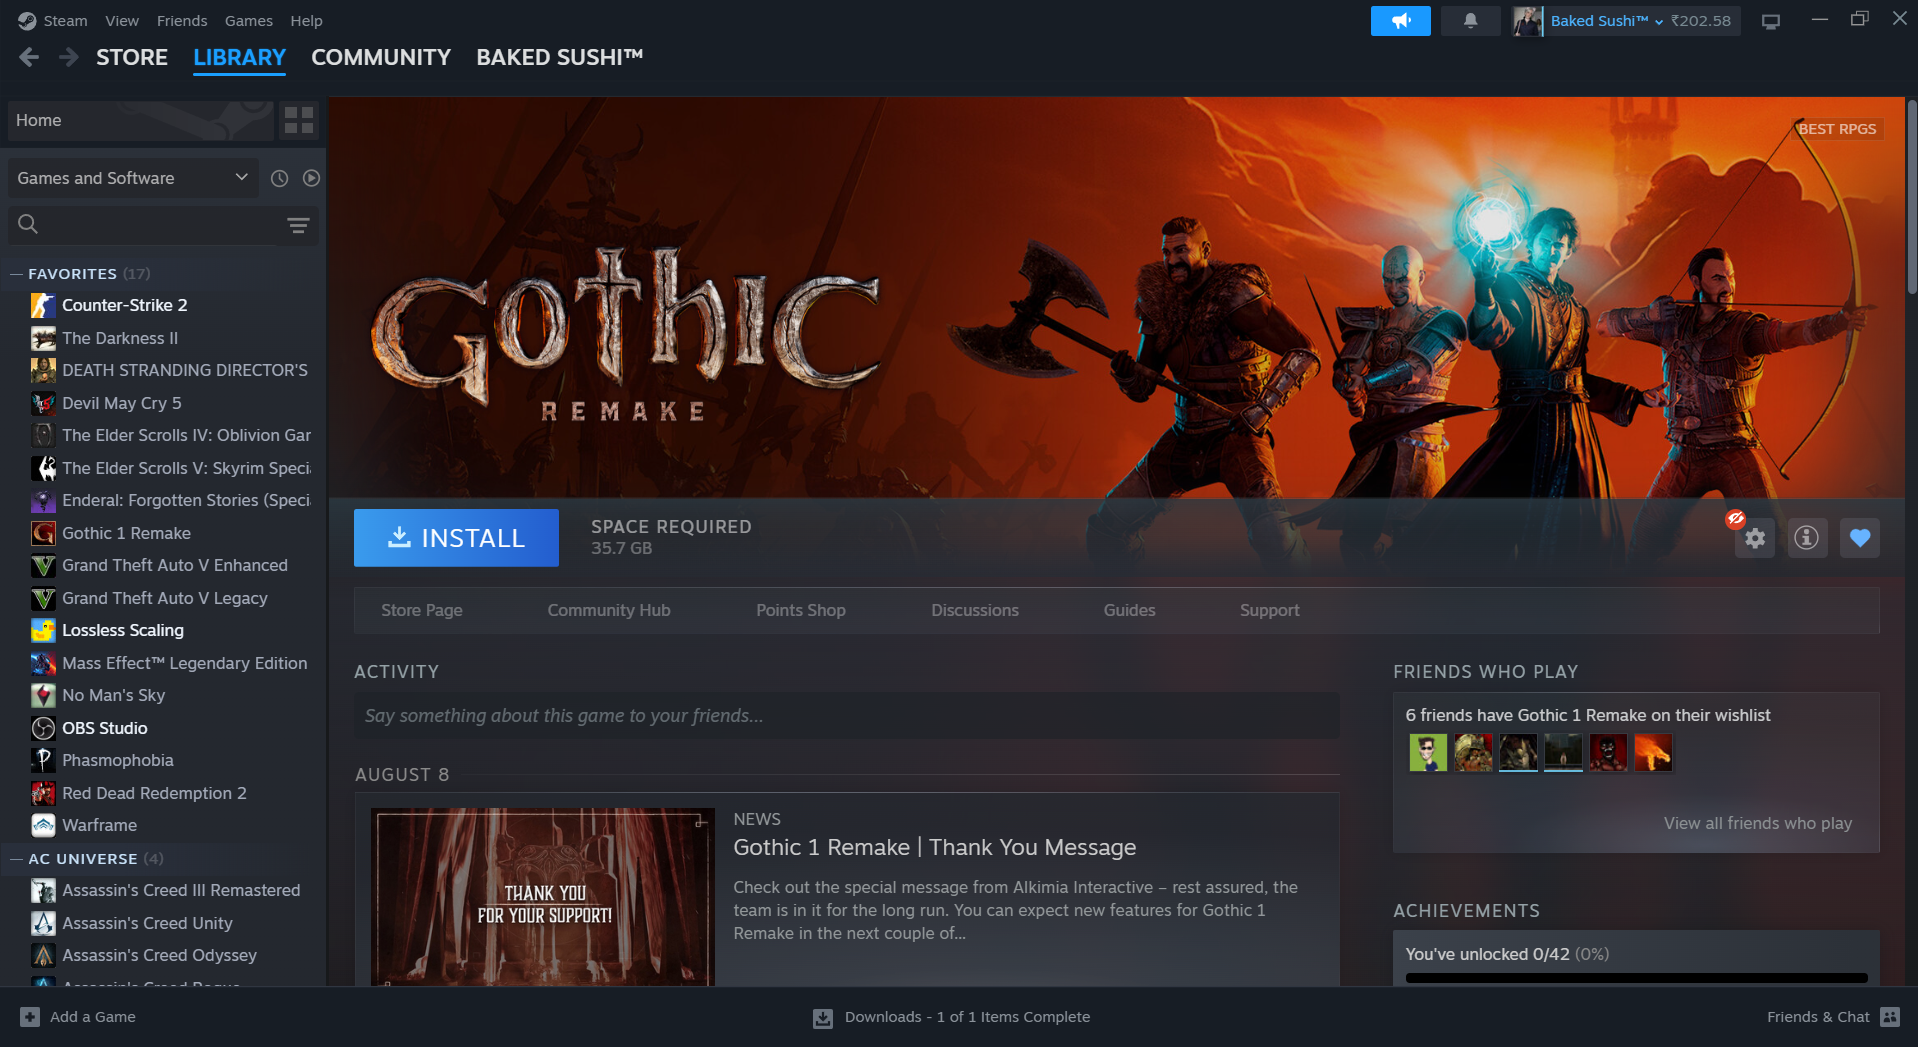The height and width of the screenshot is (1047, 1918).
Task: Open the Friends menu
Action: pos(182,21)
